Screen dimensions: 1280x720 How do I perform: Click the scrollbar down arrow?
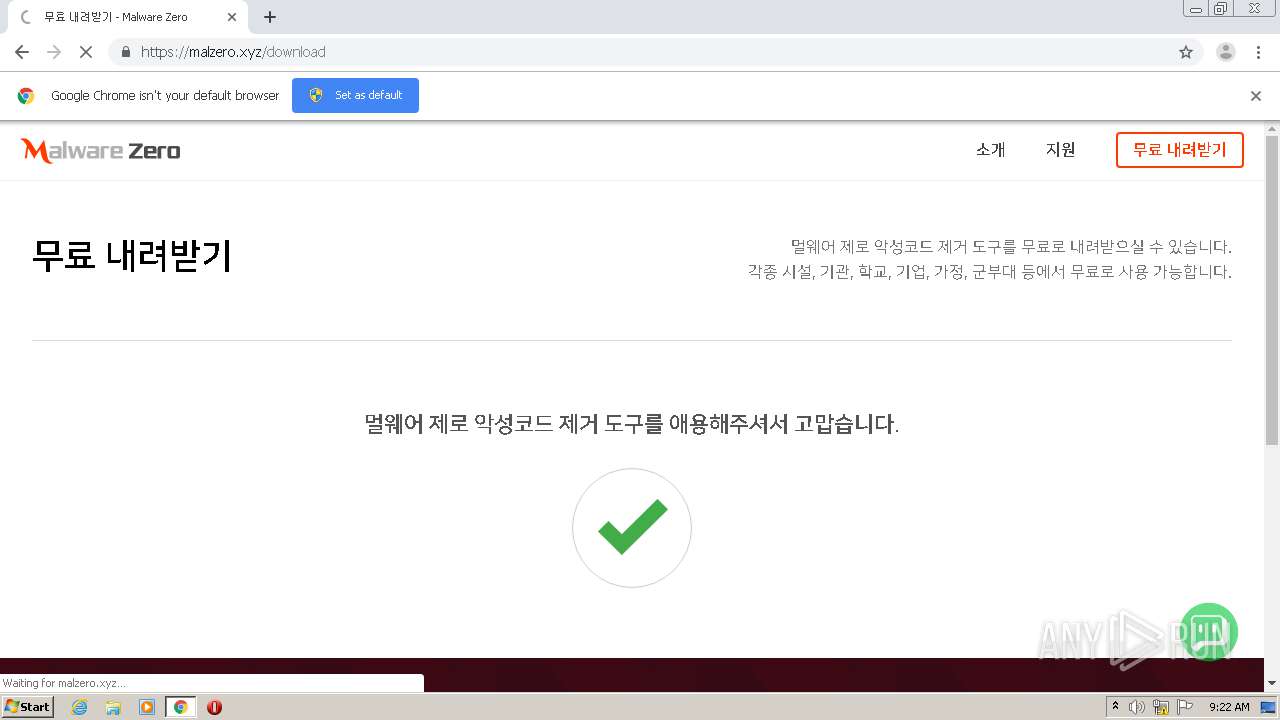(1272, 683)
